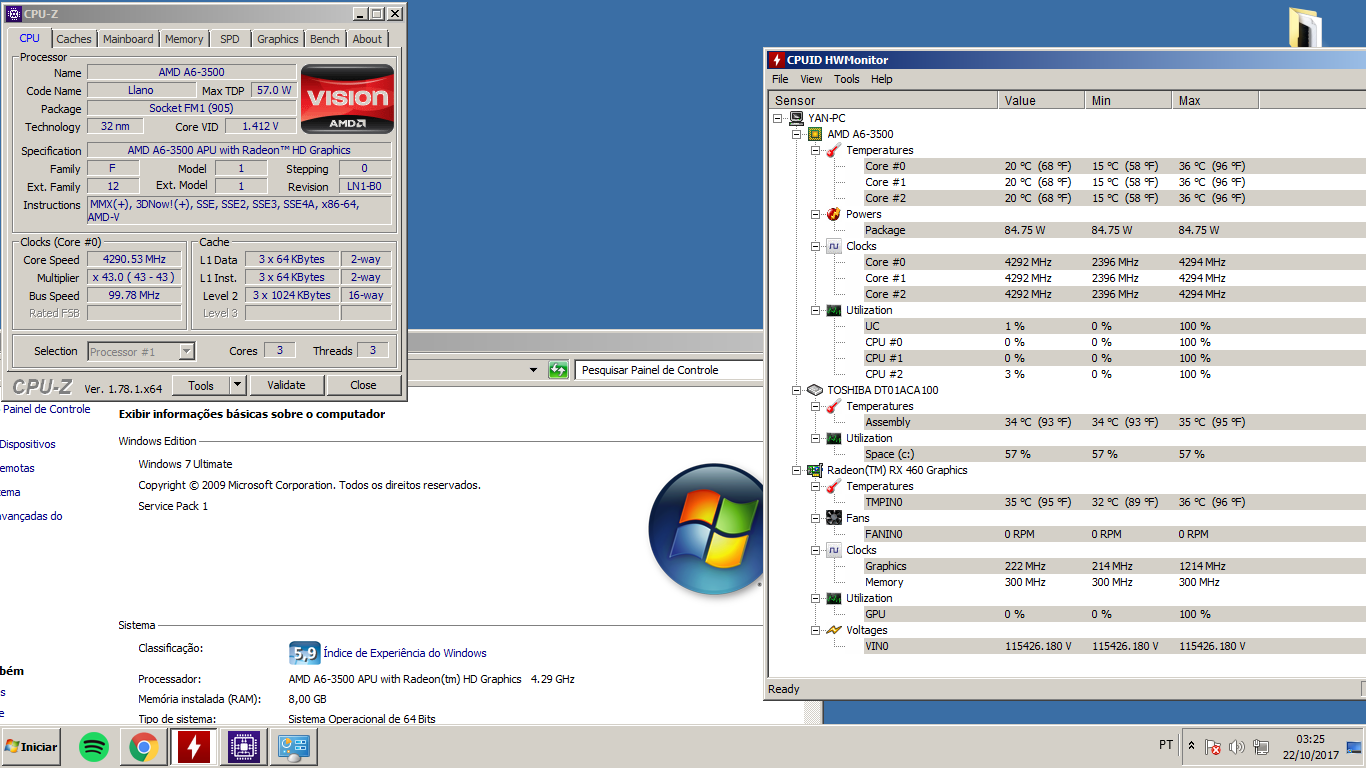Open the Tools menu in HWMonitor
This screenshot has width=1366, height=768.
pos(847,79)
